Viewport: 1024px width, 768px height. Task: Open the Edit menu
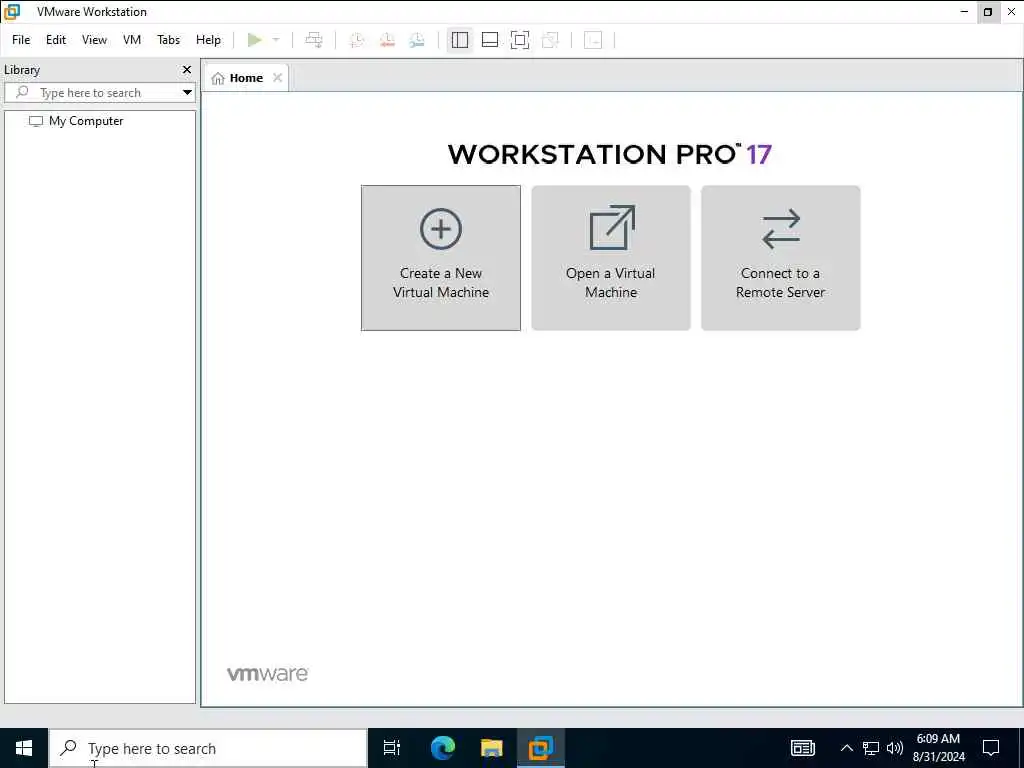(56, 40)
